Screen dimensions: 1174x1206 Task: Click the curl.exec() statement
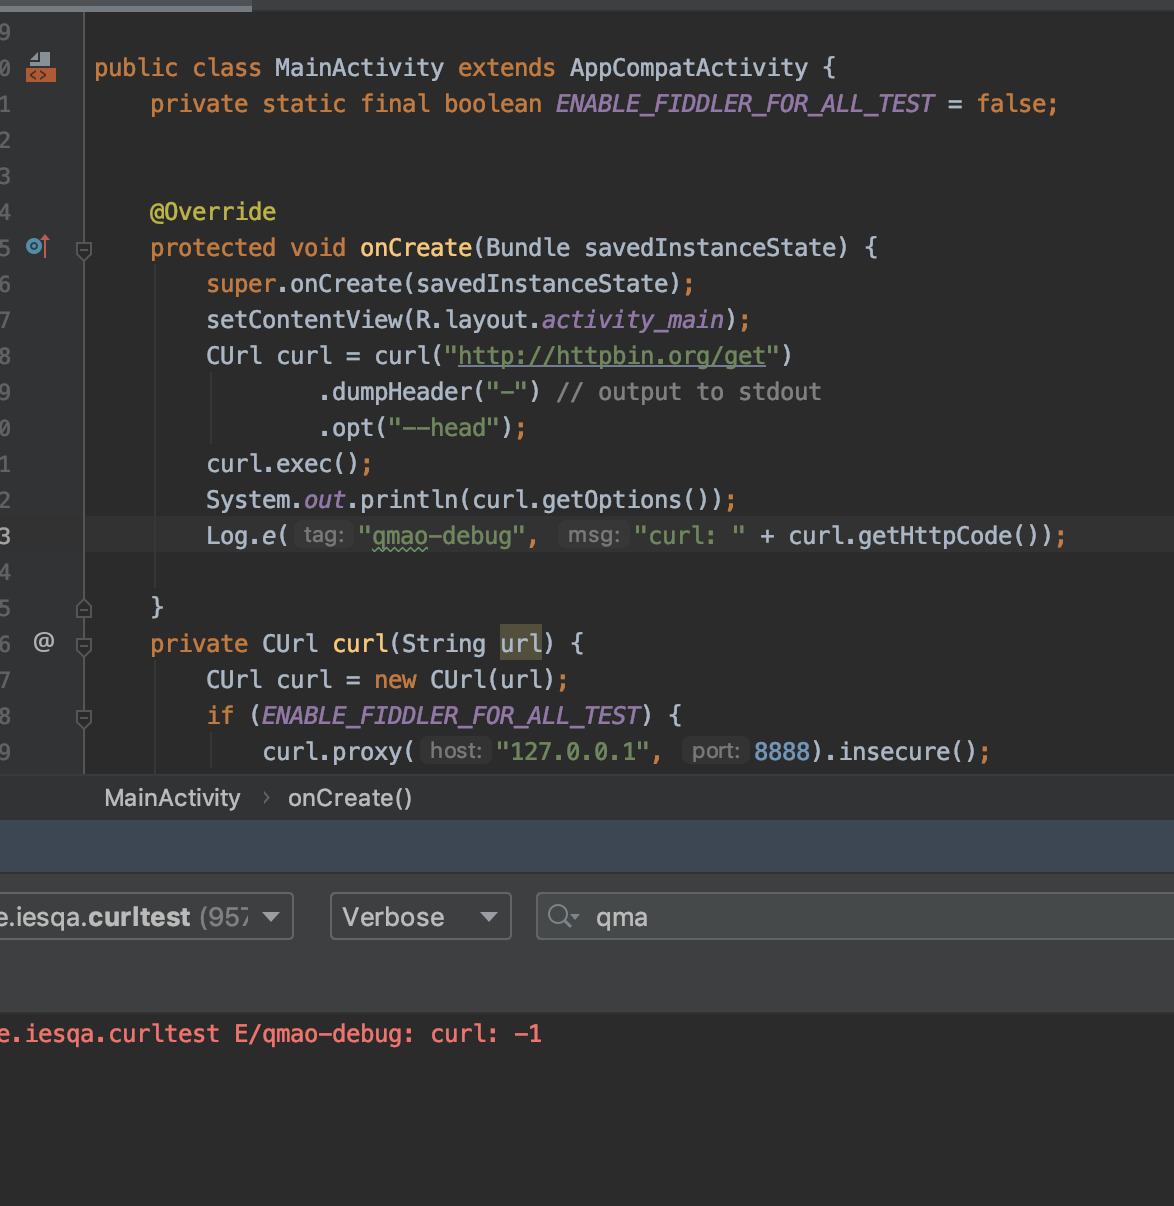(289, 464)
